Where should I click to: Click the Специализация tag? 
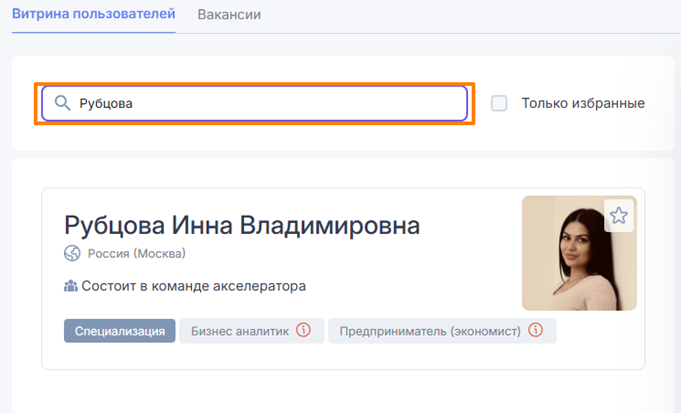[x=120, y=331]
